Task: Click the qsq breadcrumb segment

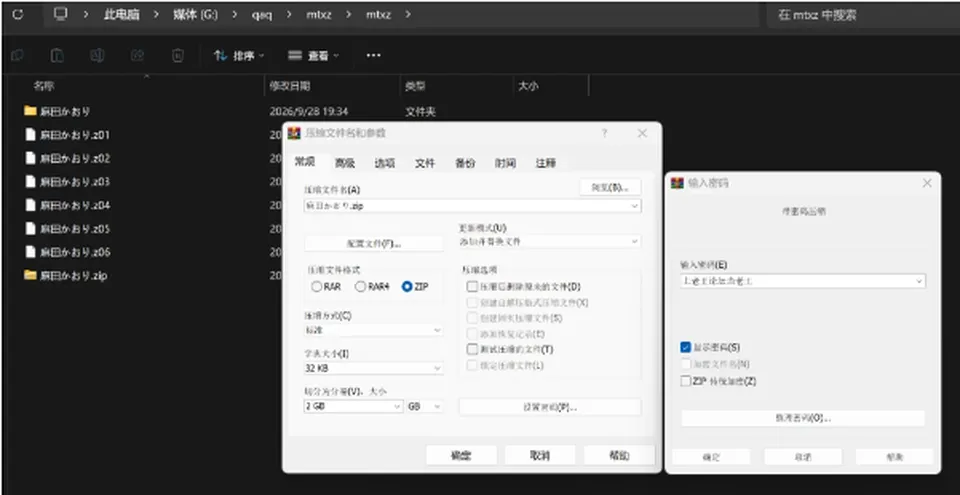Action: (262, 15)
